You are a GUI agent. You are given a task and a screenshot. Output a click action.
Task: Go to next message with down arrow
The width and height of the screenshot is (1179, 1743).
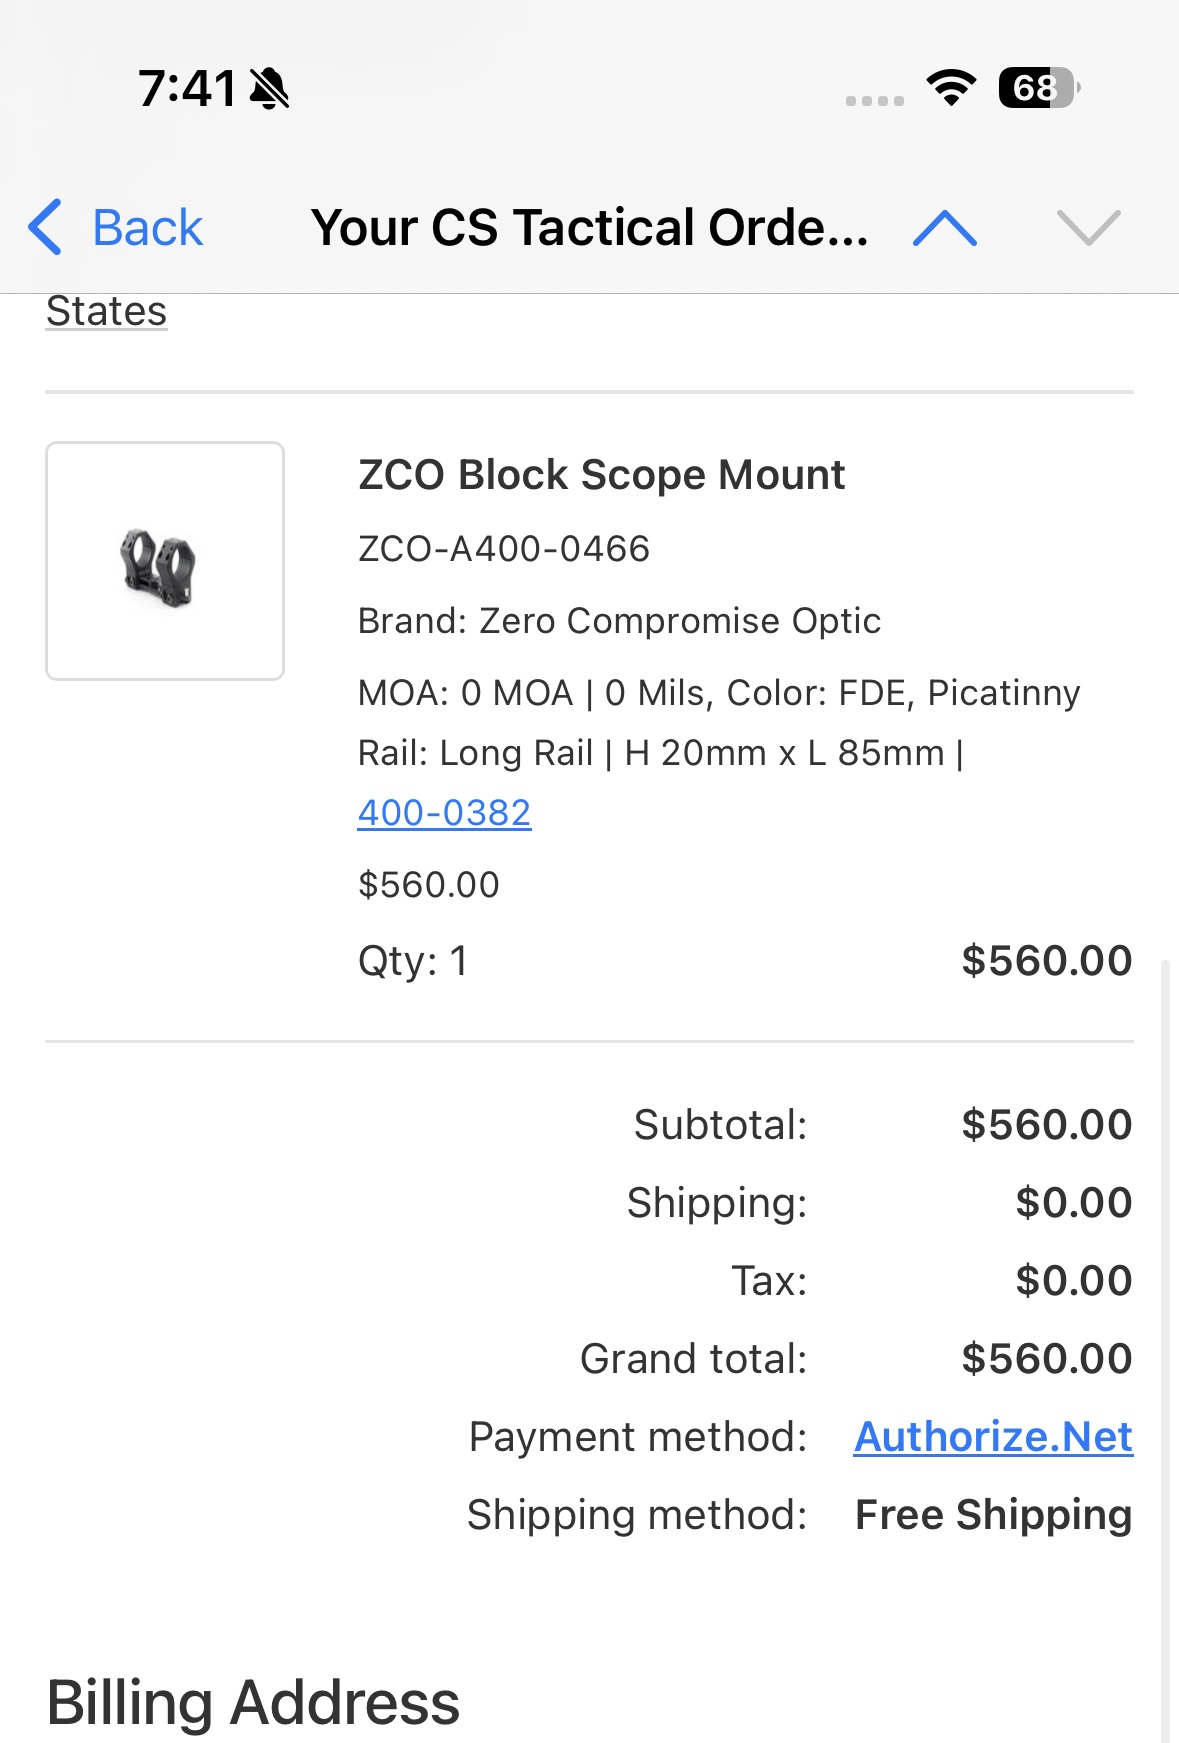click(1088, 228)
